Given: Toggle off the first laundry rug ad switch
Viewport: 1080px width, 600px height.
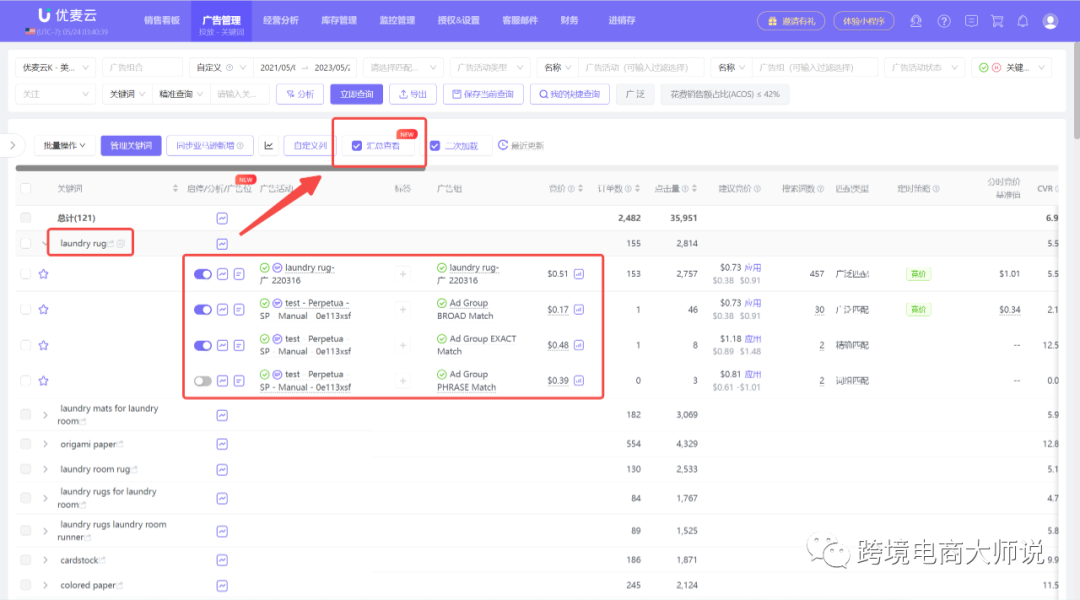Looking at the screenshot, I should 205,273.
